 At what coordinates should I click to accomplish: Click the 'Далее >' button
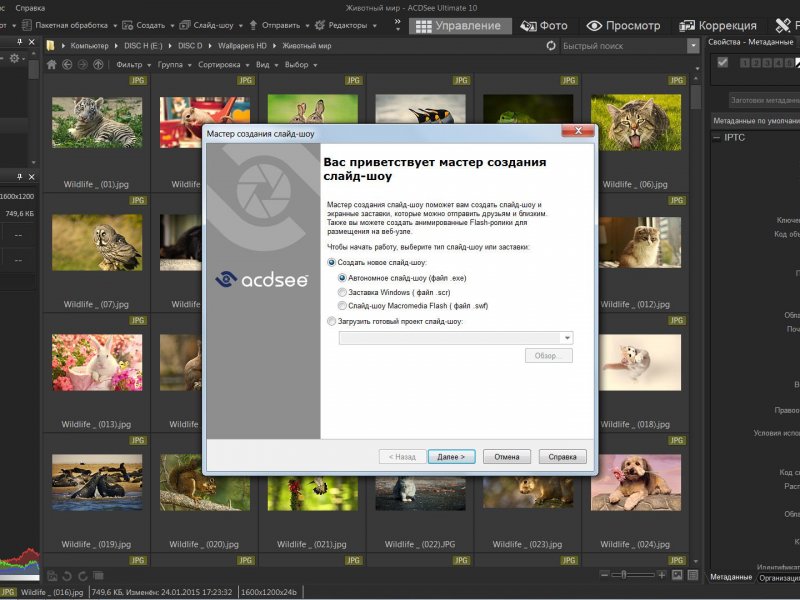point(451,457)
